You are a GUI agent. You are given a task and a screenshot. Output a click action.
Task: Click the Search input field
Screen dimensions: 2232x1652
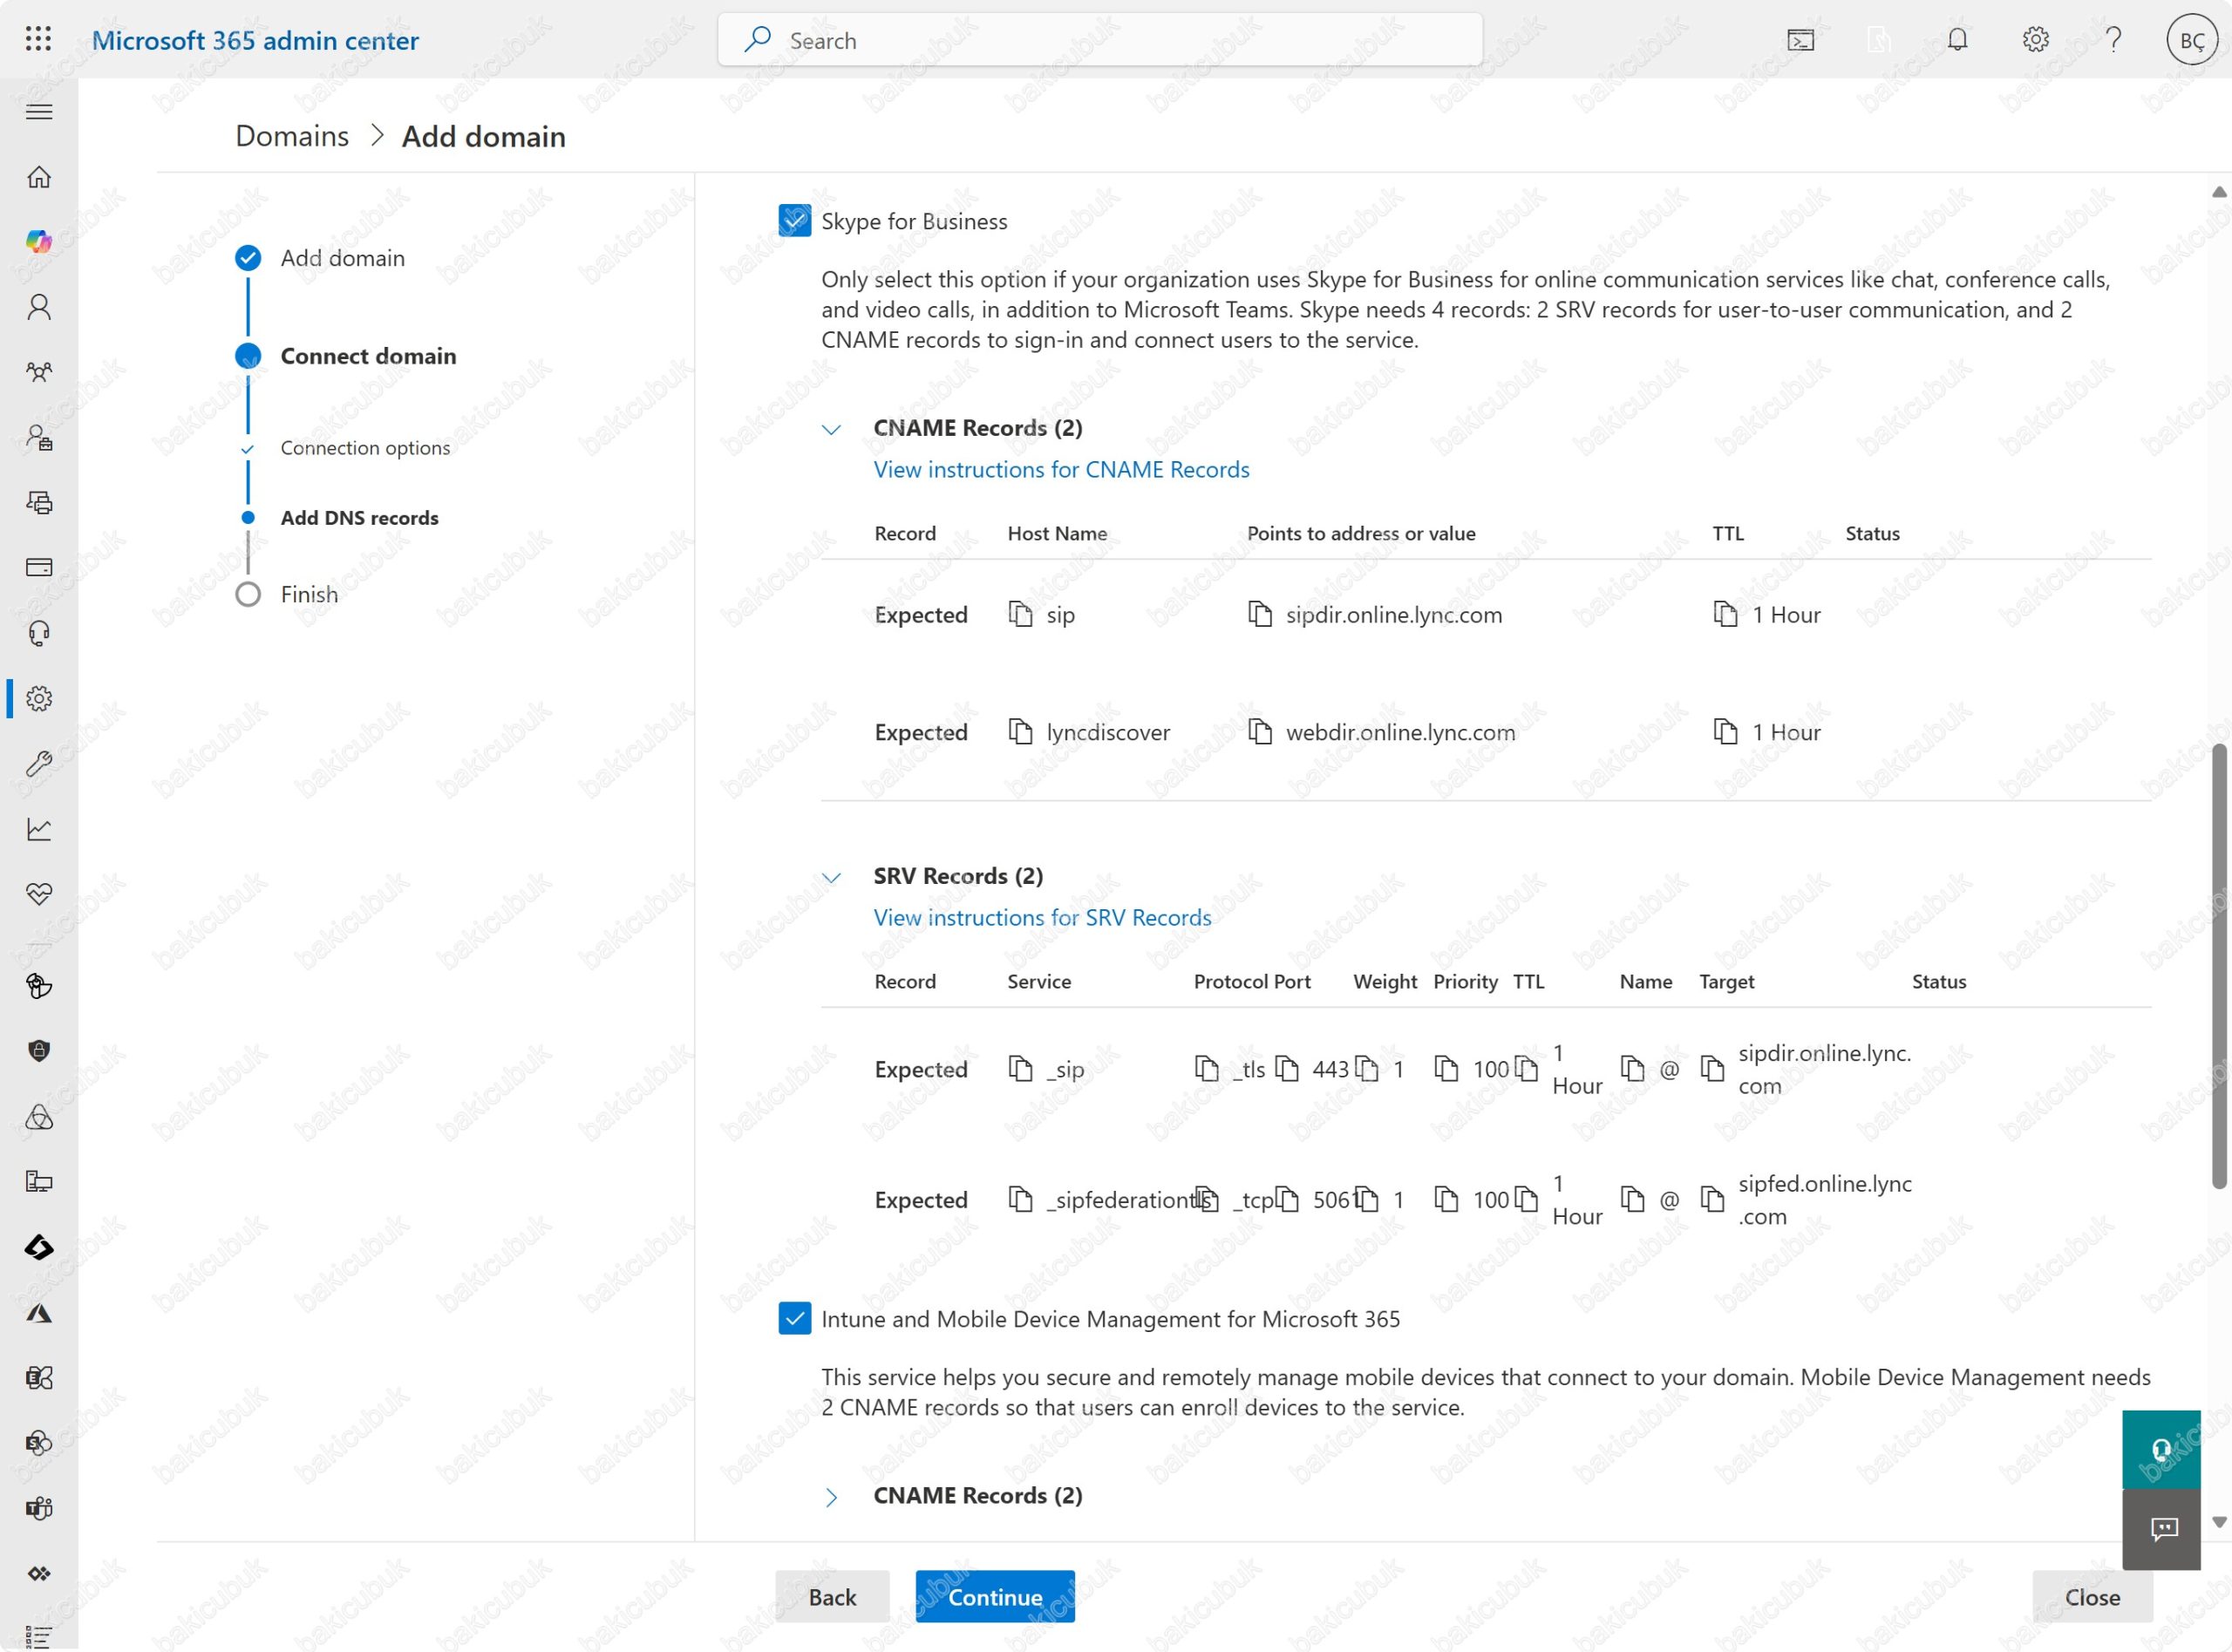[x=1100, y=40]
